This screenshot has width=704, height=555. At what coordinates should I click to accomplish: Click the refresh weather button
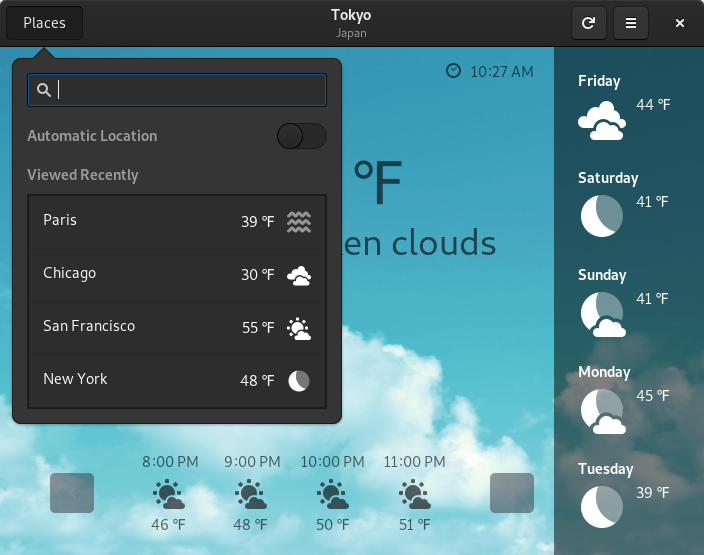click(x=588, y=23)
